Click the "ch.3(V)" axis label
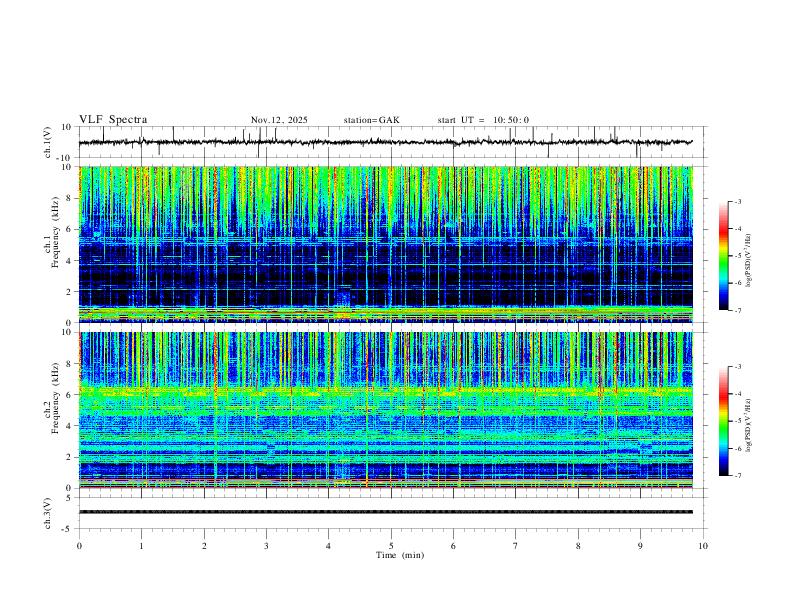This screenshot has width=792, height=612. pos(48,513)
